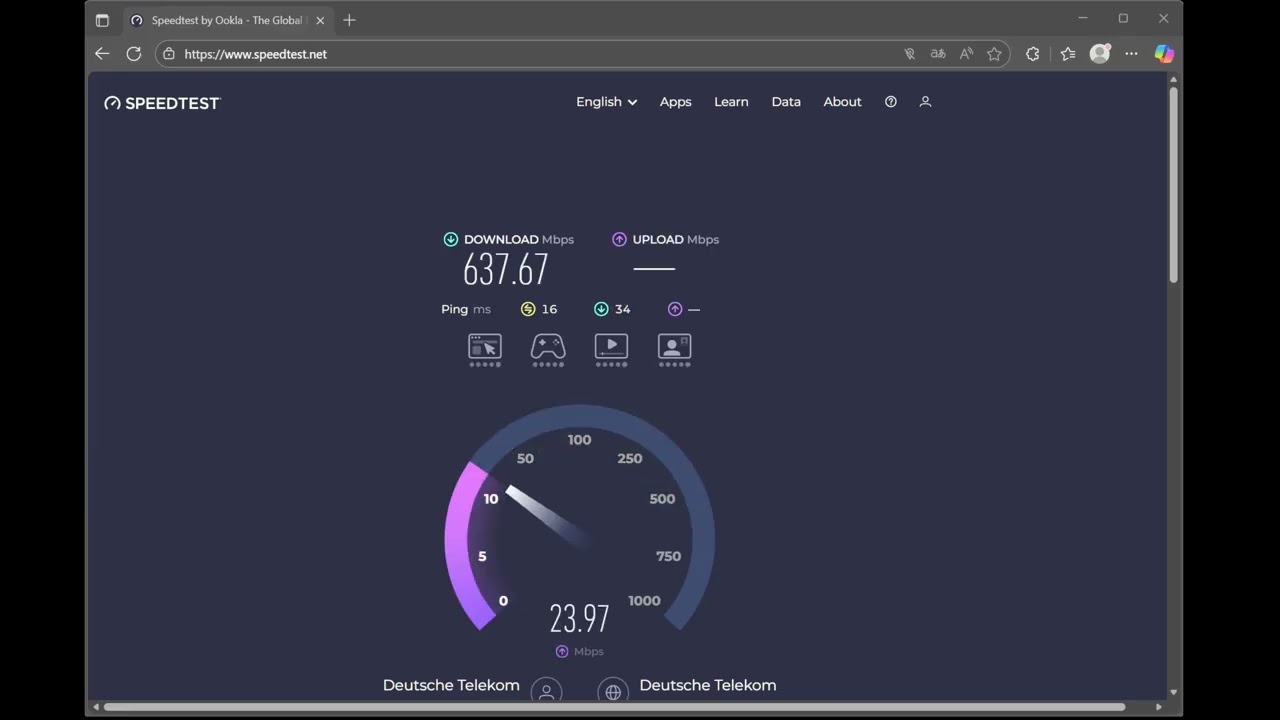The image size is (1280, 720).
Task: Click the translate page icon
Action: 938,54
